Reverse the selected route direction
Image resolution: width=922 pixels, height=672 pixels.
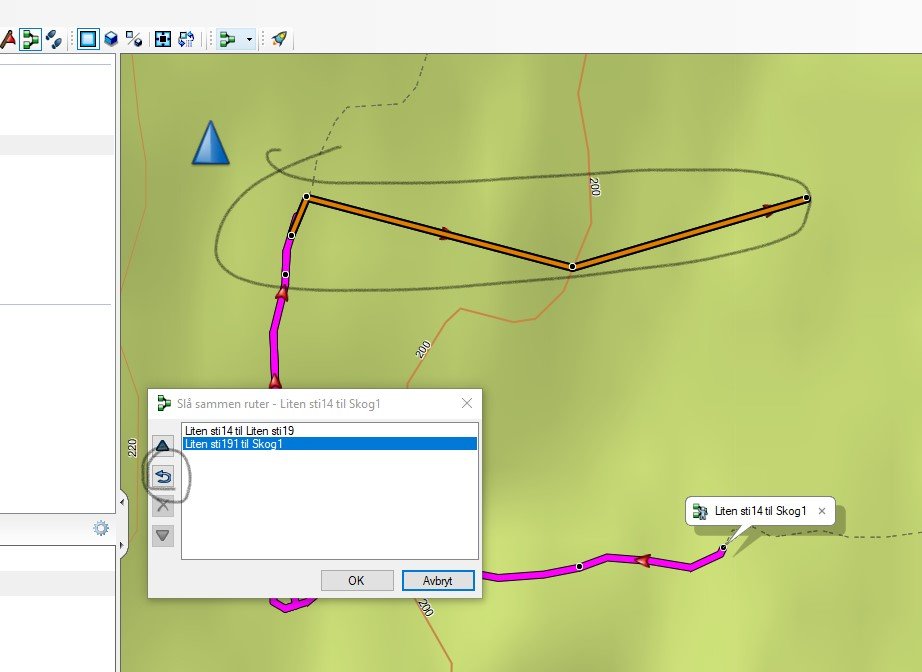tap(163, 476)
